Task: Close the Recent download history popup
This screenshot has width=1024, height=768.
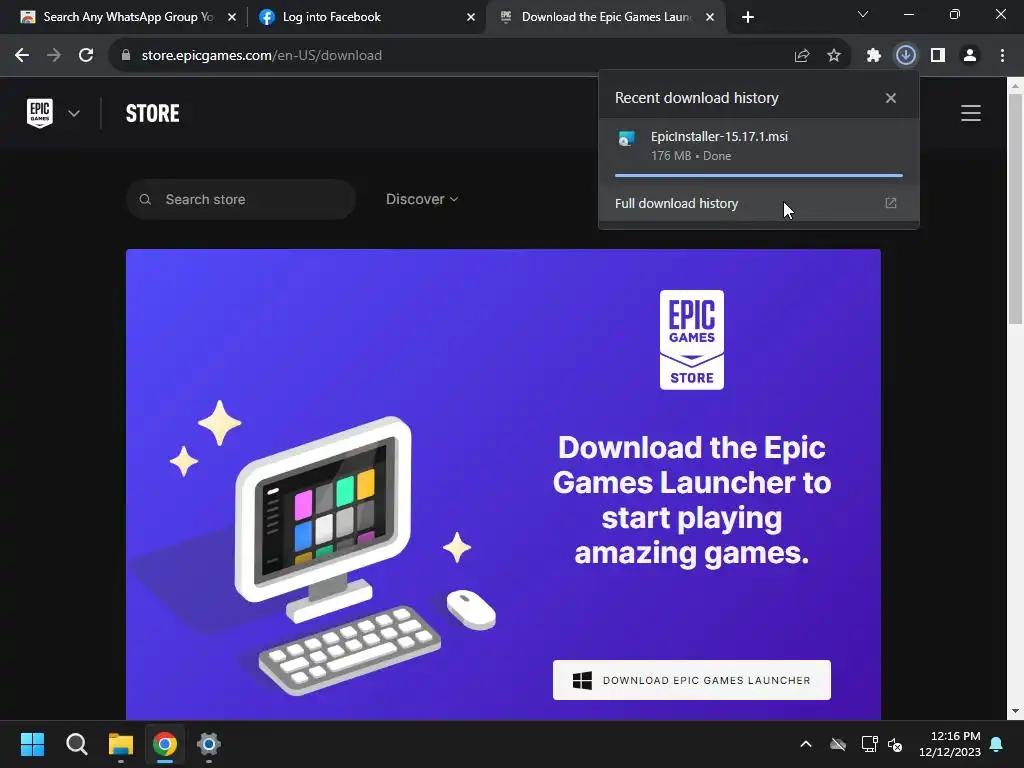Action: 891,98
